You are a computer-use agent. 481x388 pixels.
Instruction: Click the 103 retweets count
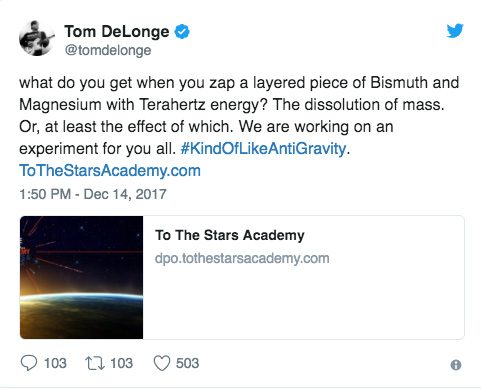[122, 363]
